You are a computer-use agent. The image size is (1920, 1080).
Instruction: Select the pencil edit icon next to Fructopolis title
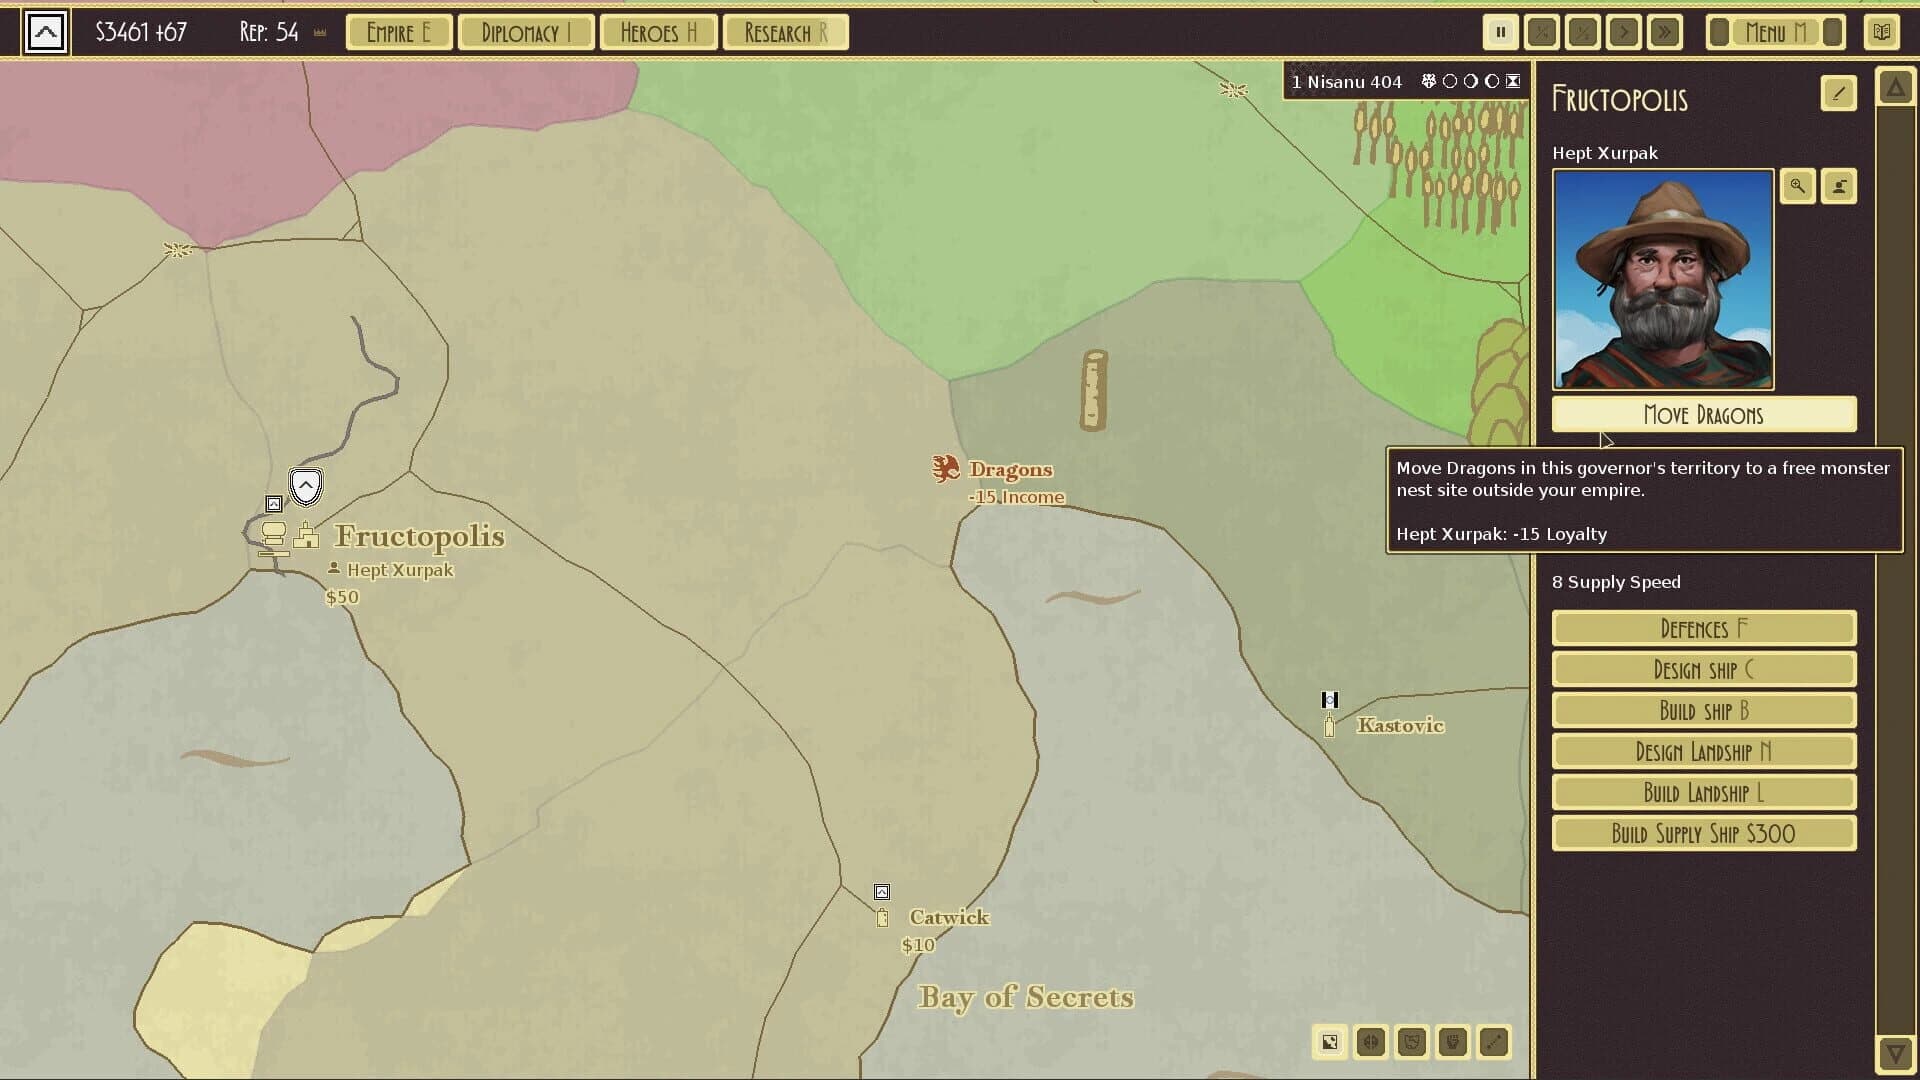pyautogui.click(x=1838, y=94)
